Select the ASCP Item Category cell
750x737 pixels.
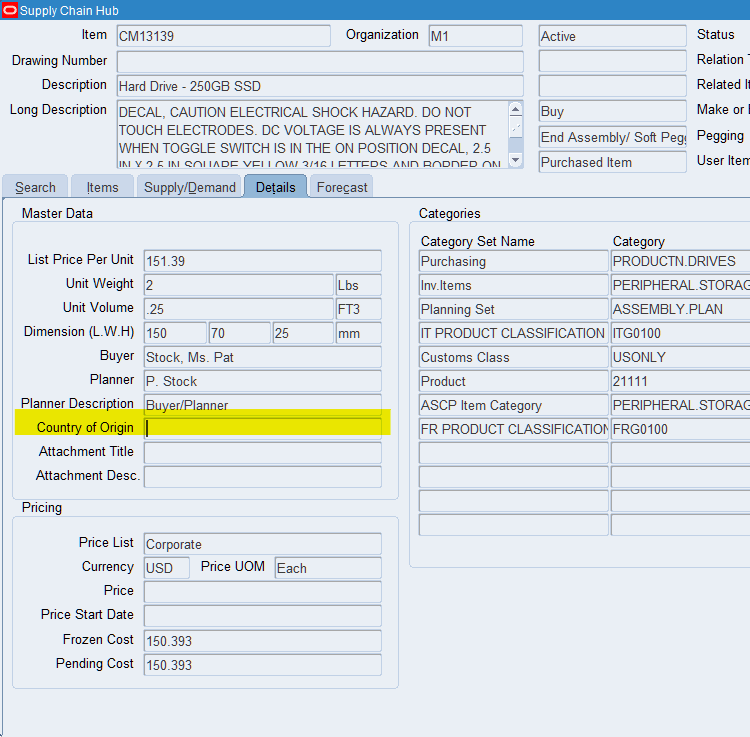(514, 405)
